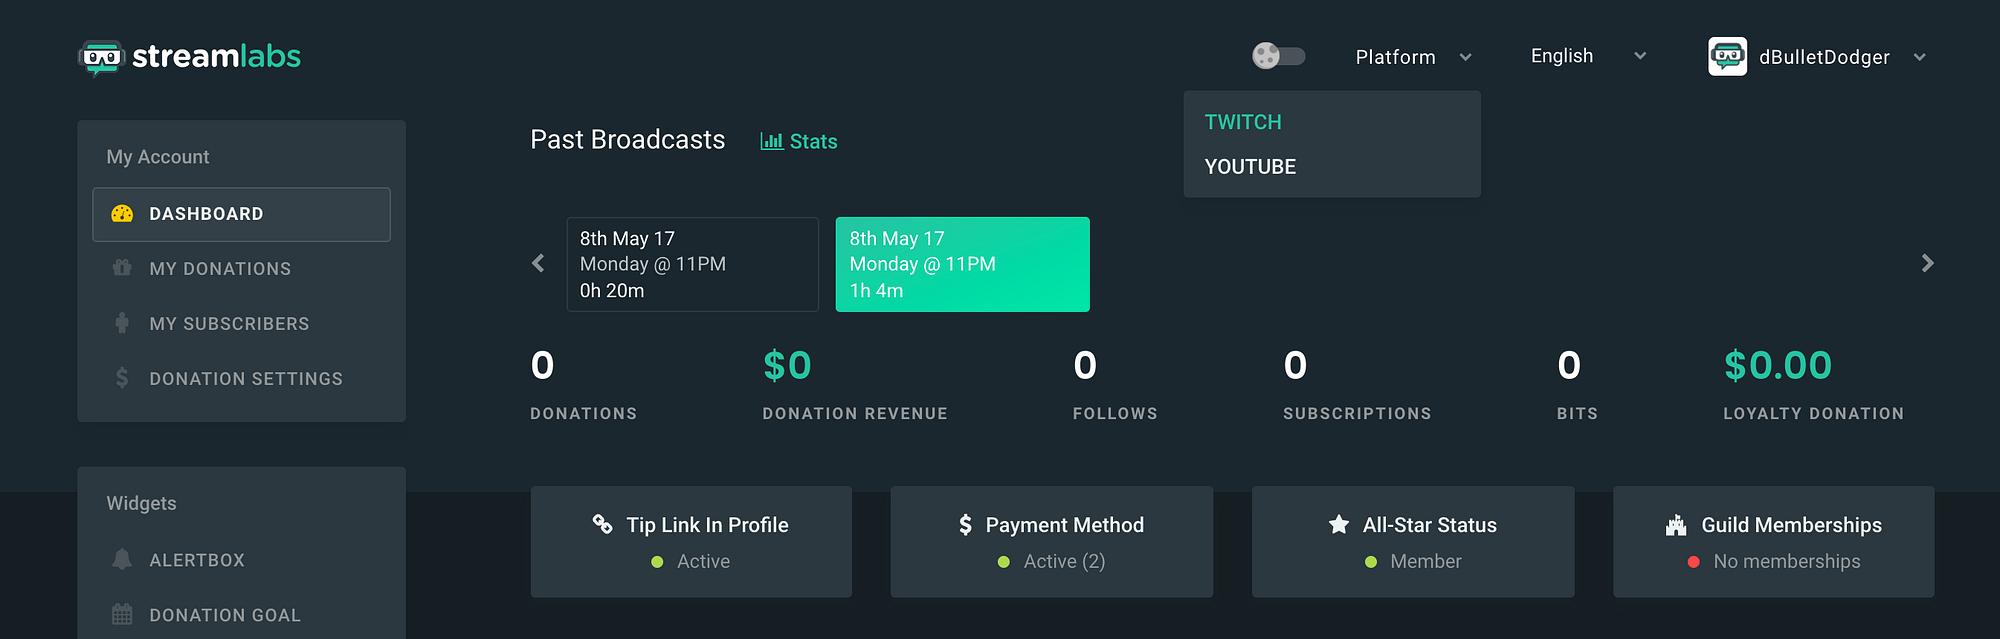
Task: Open the English language dropdown
Action: (1588, 56)
